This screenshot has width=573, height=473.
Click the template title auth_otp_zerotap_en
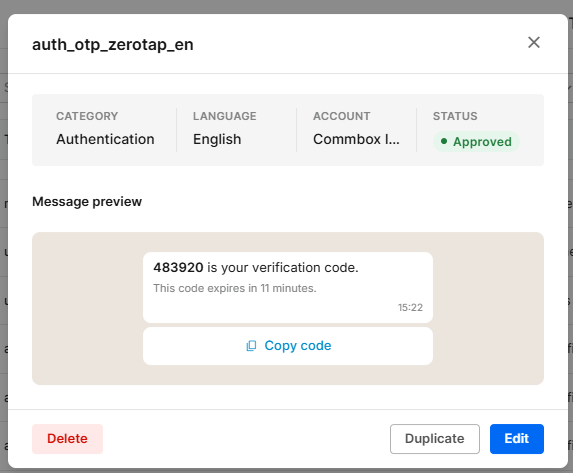click(x=113, y=45)
